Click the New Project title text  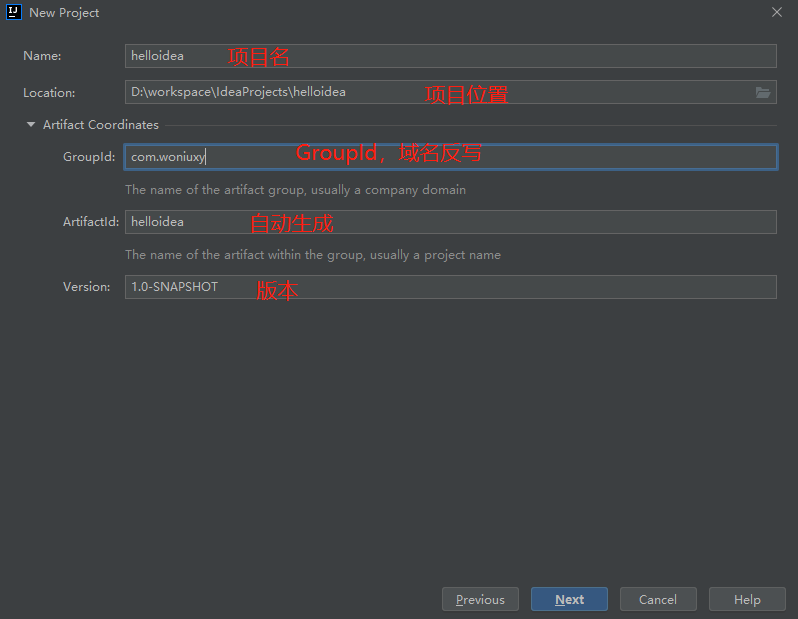(x=64, y=13)
